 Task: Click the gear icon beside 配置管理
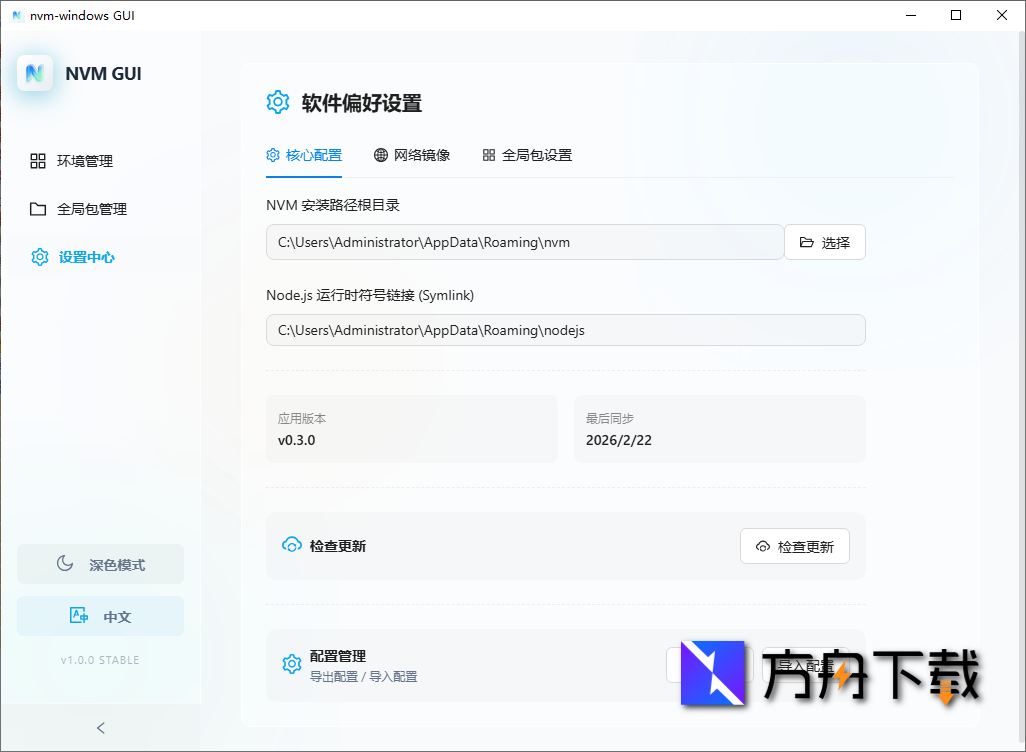coord(292,663)
